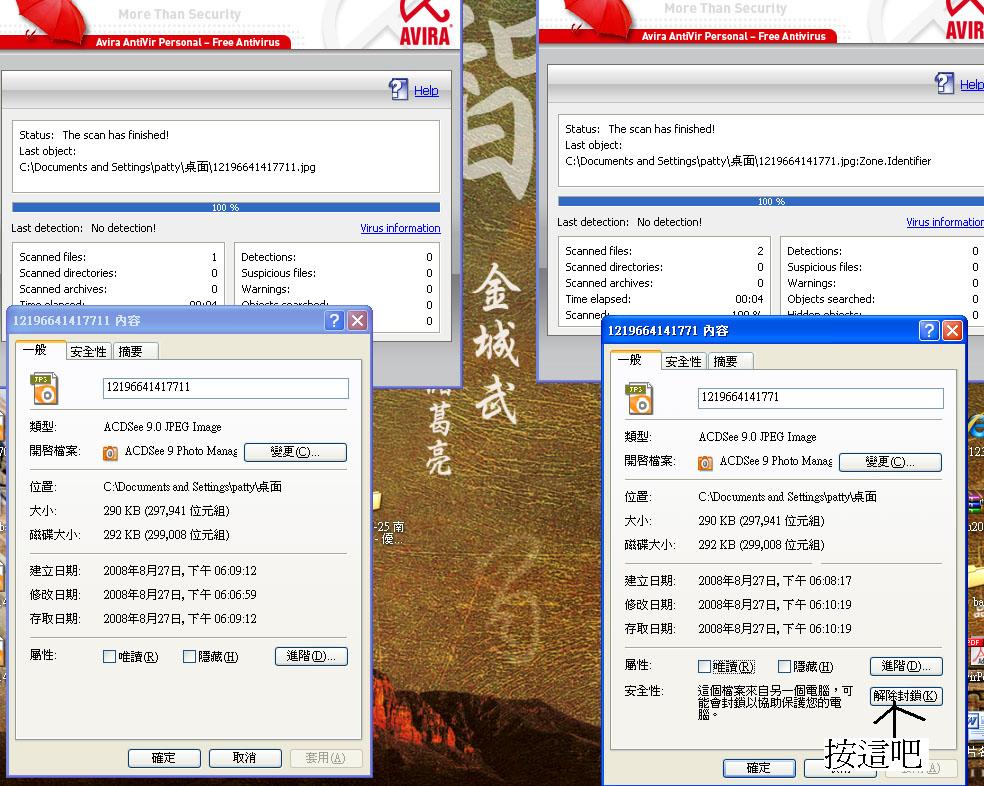The width and height of the screenshot is (984, 786).
Task: Open 進階(D)... in right properties dialog
Action: [x=906, y=666]
